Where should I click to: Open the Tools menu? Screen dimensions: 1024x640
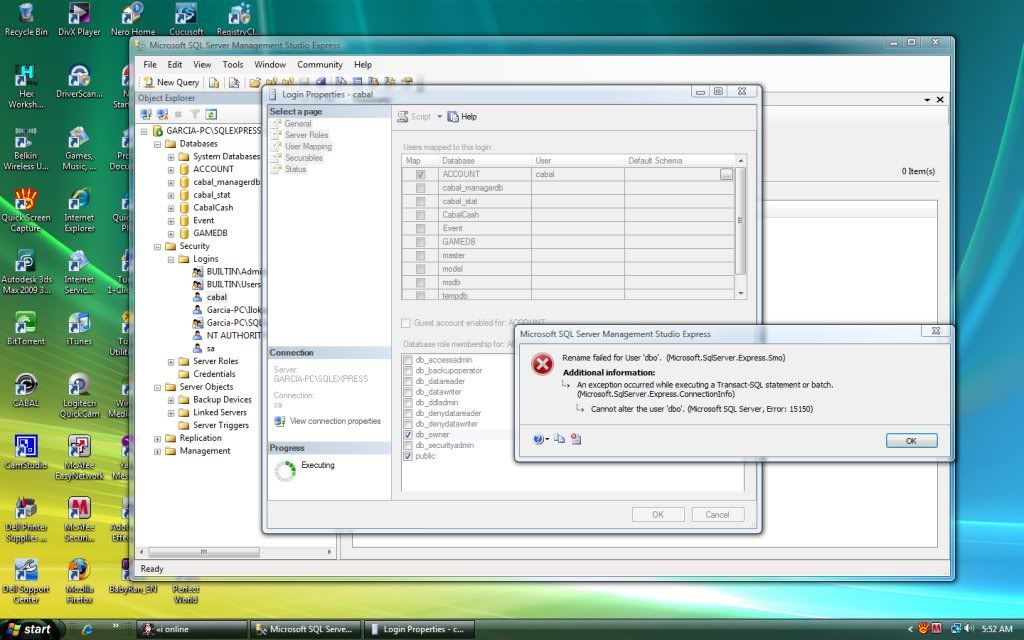pyautogui.click(x=232, y=65)
